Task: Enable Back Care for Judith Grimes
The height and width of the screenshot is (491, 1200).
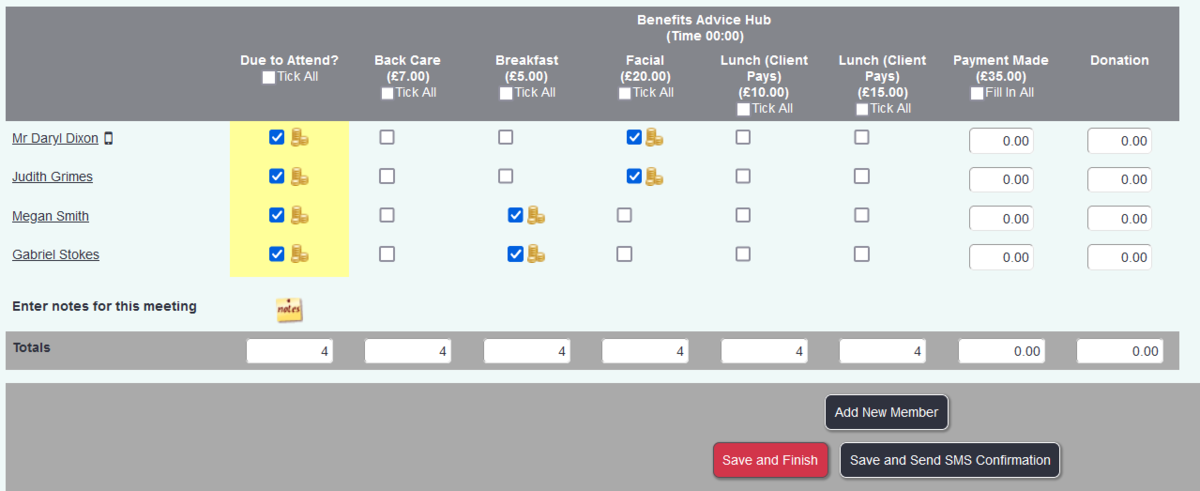Action: (x=387, y=176)
